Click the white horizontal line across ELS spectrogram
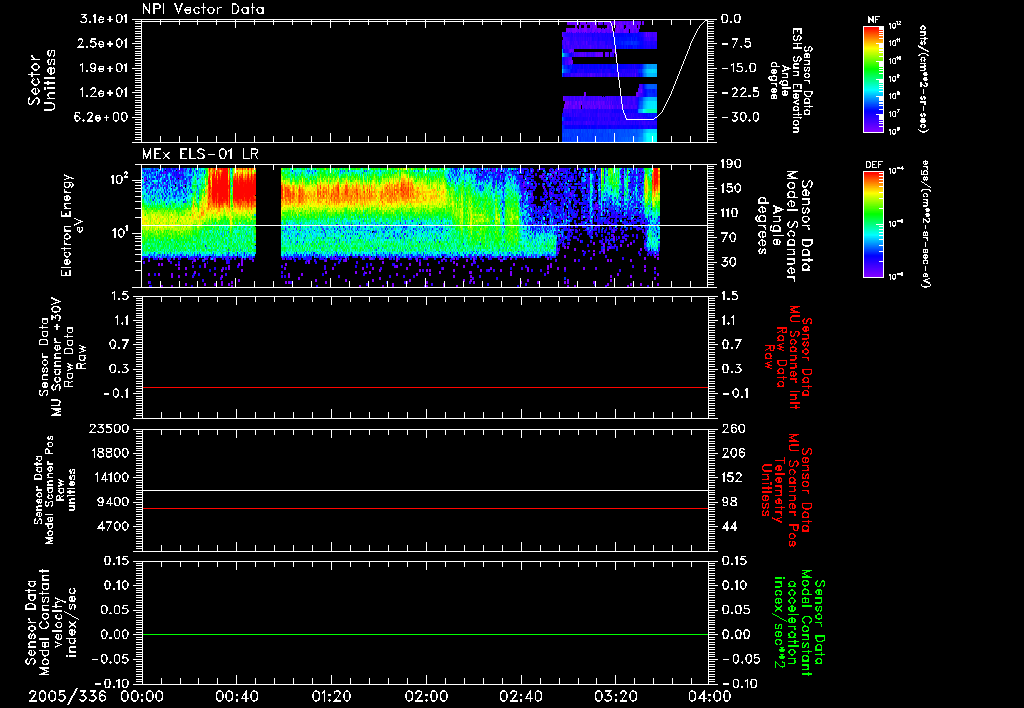 tap(425, 226)
